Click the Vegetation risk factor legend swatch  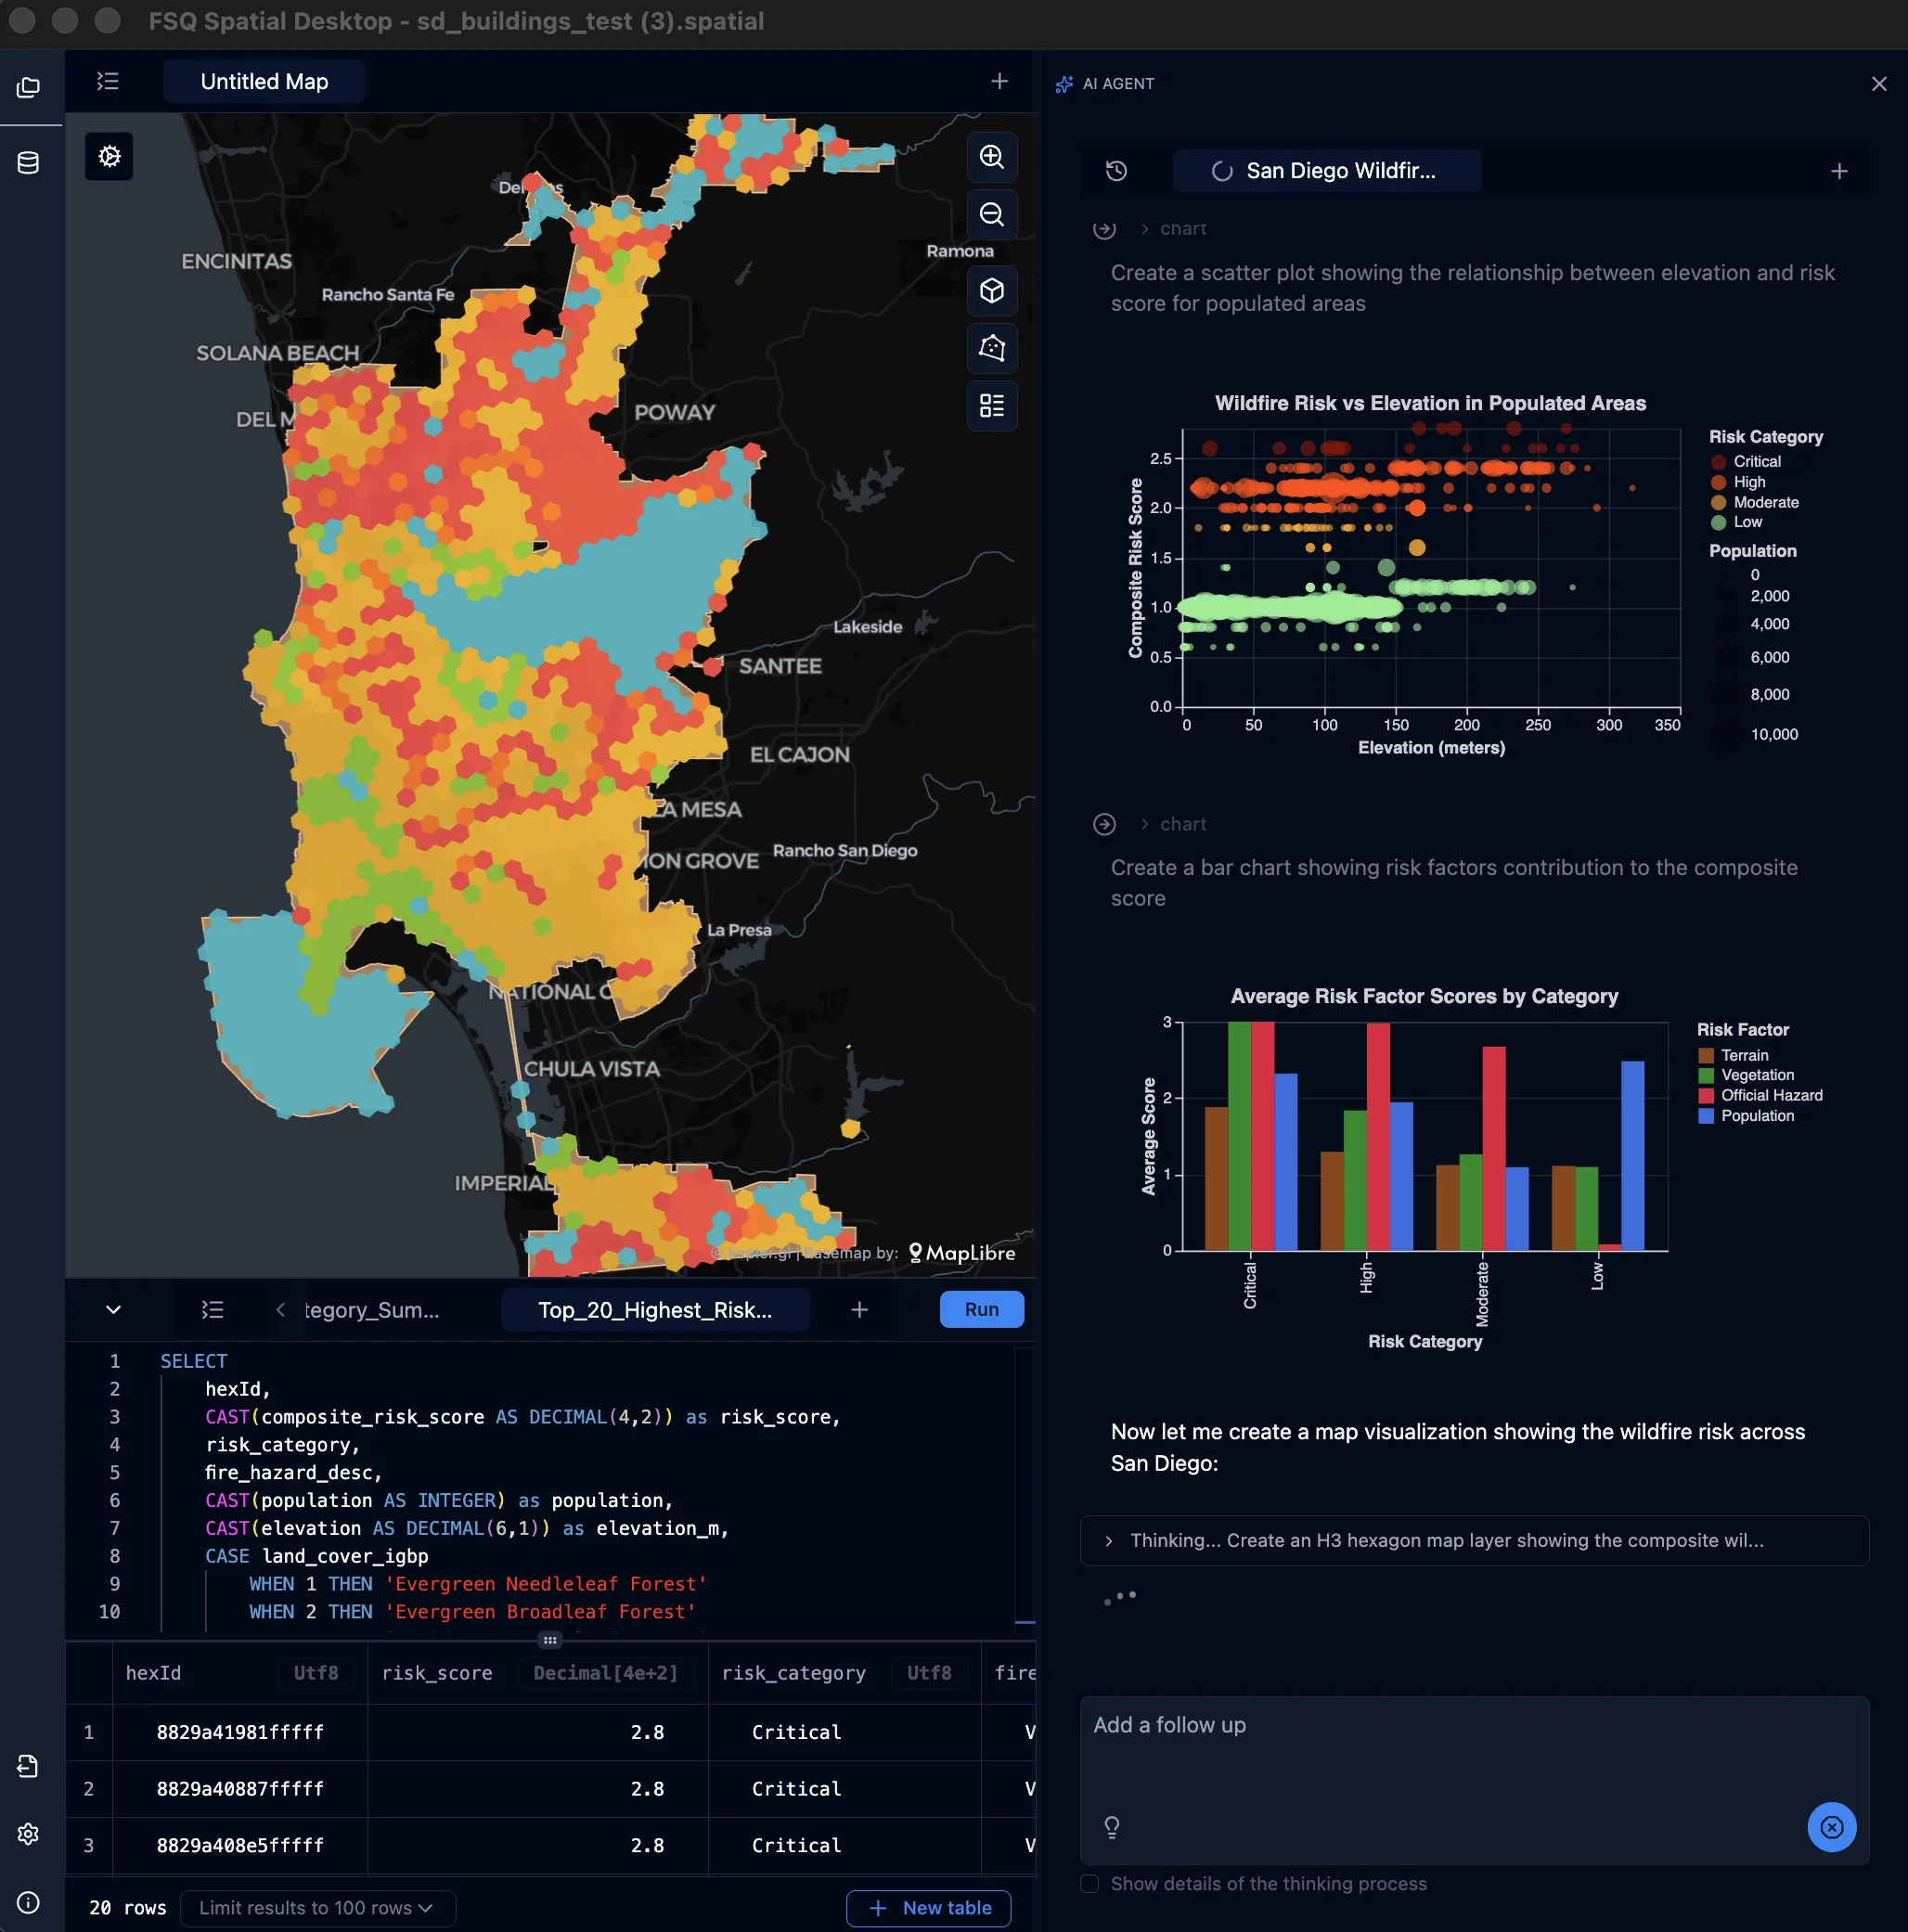[1706, 1075]
